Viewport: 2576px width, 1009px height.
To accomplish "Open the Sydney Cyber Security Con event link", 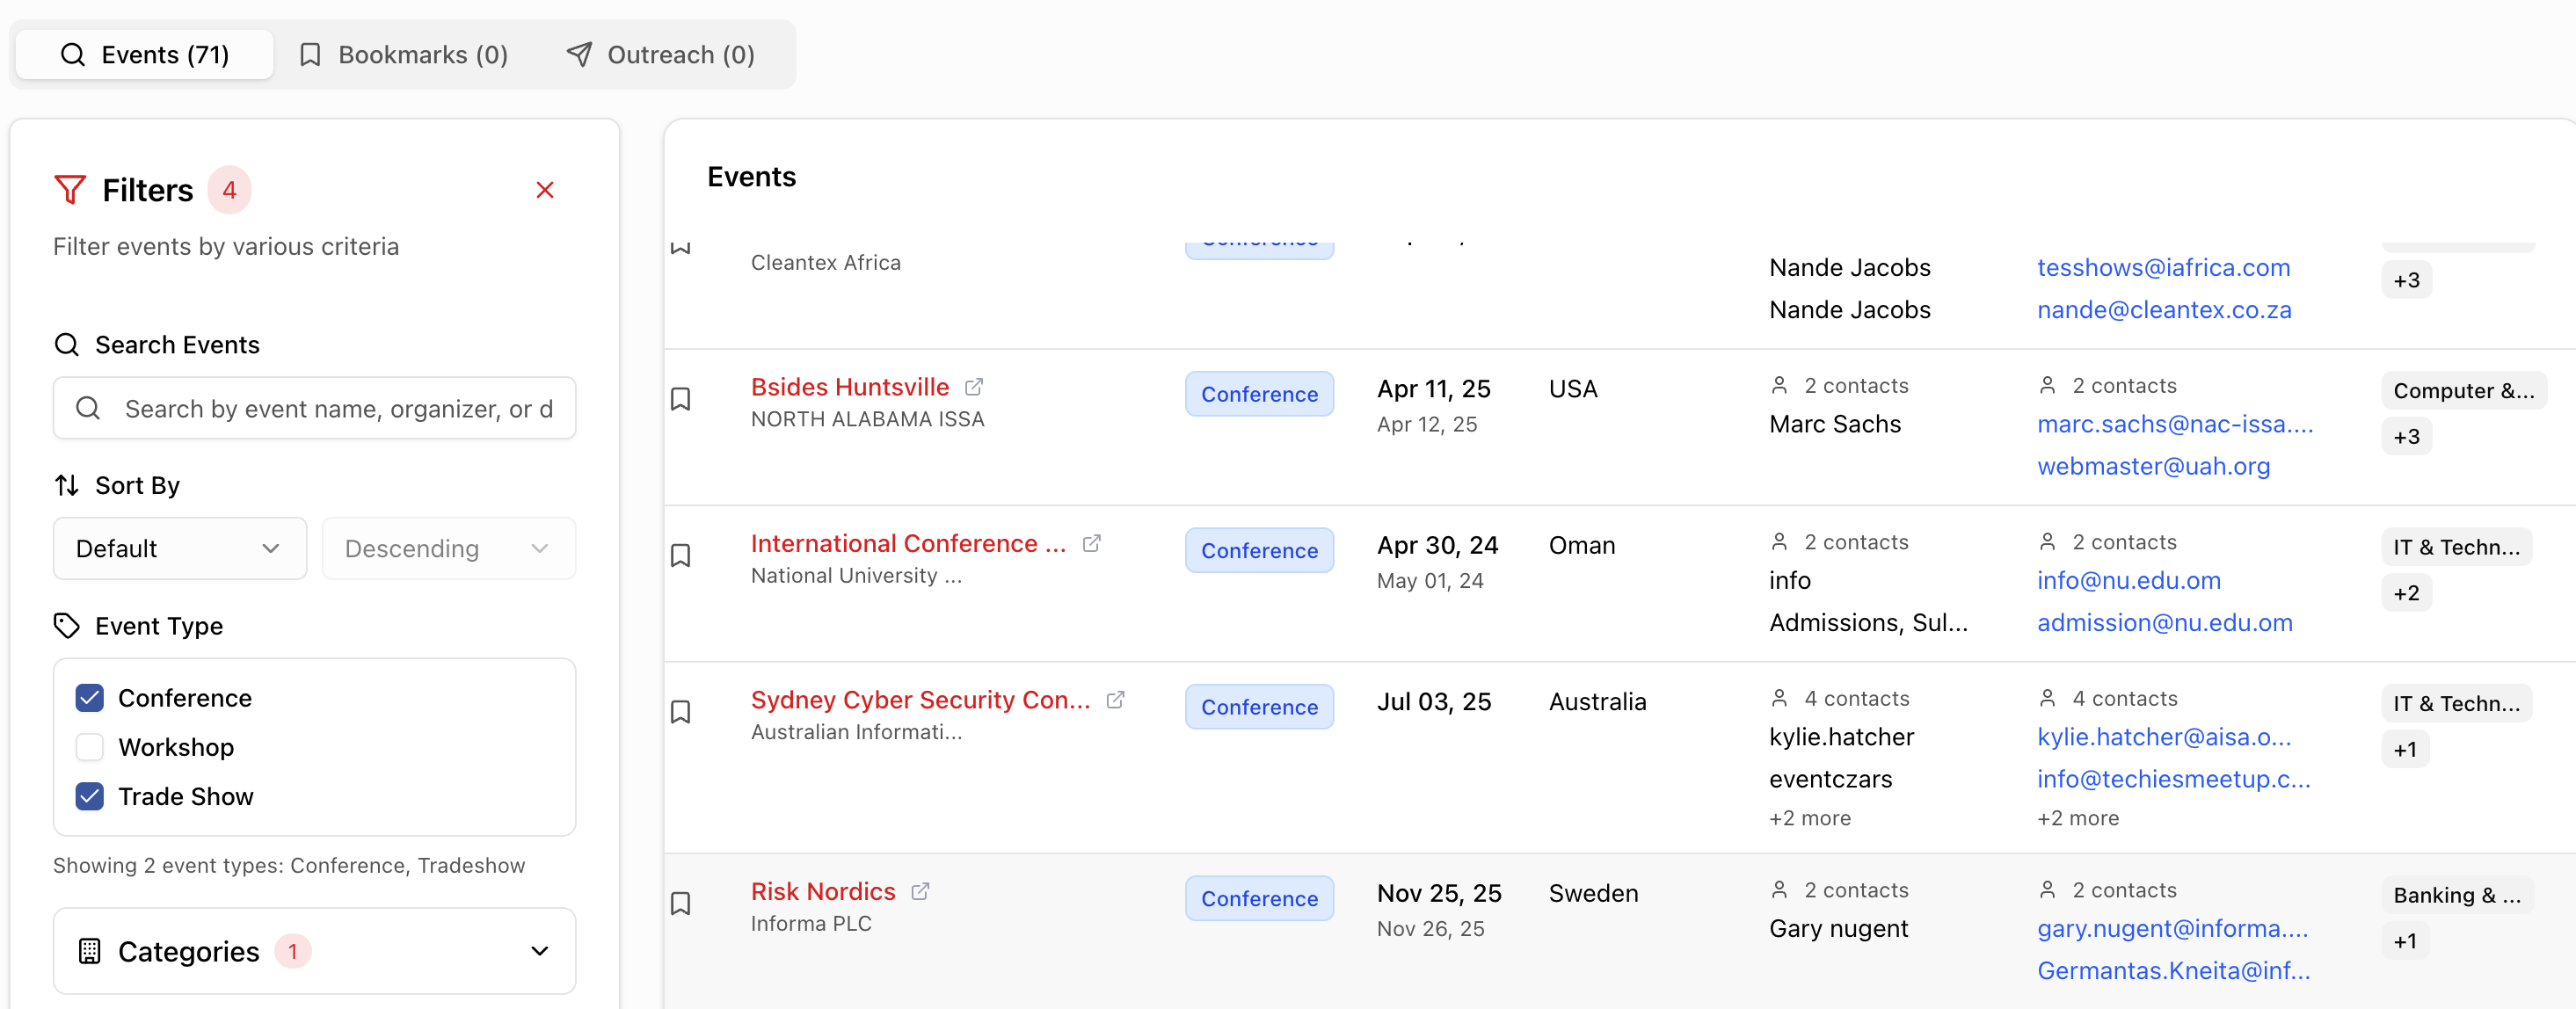I will coord(919,700).
